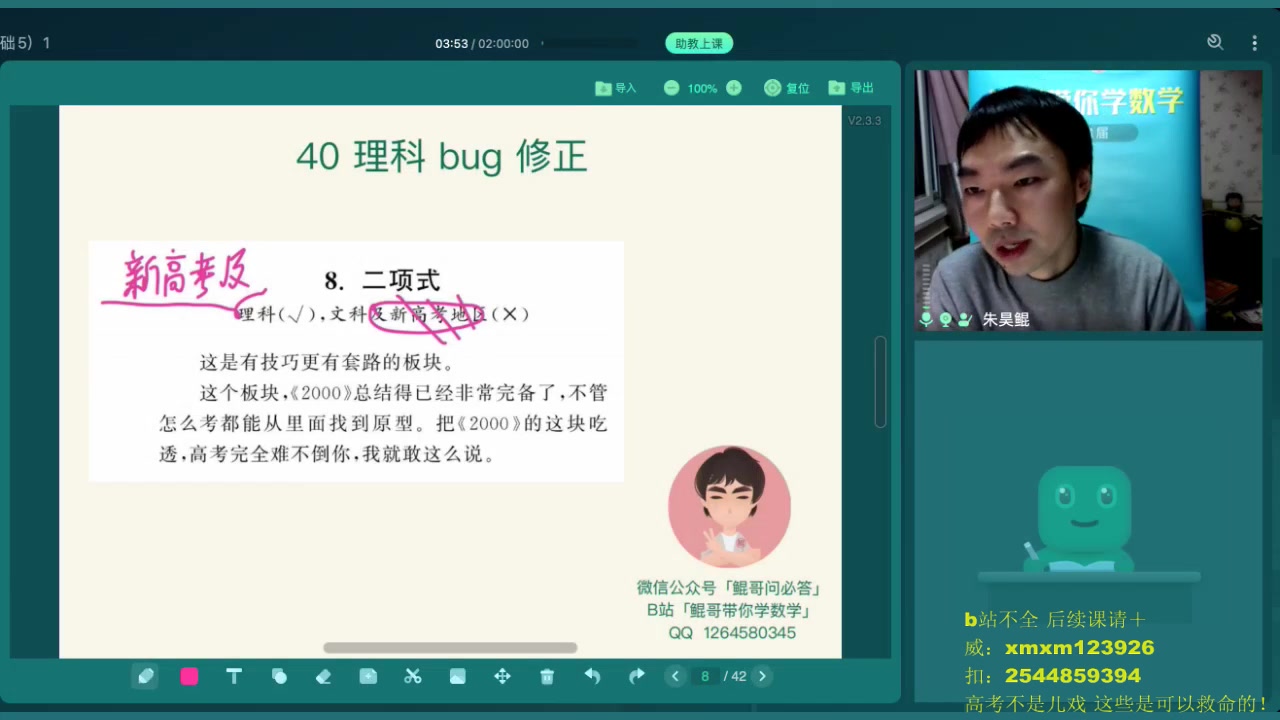This screenshot has height=720, width=1280.
Task: Click the whiteboard horizontal scrollbar
Action: pos(450,648)
